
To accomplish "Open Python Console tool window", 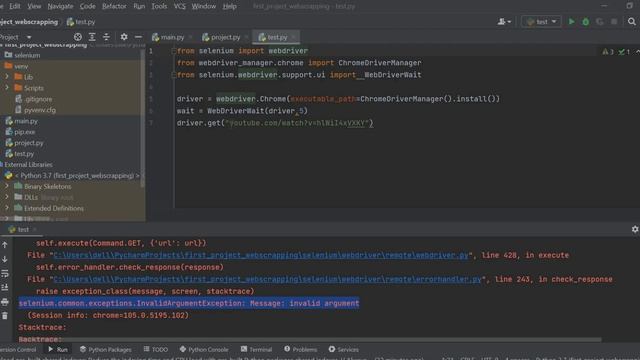I will pyautogui.click(x=204, y=349).
